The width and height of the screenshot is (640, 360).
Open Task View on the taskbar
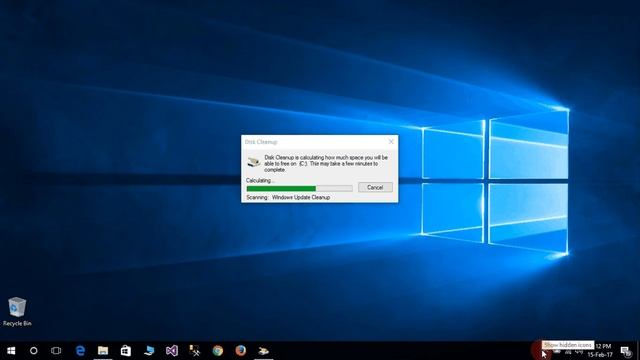coord(56,351)
